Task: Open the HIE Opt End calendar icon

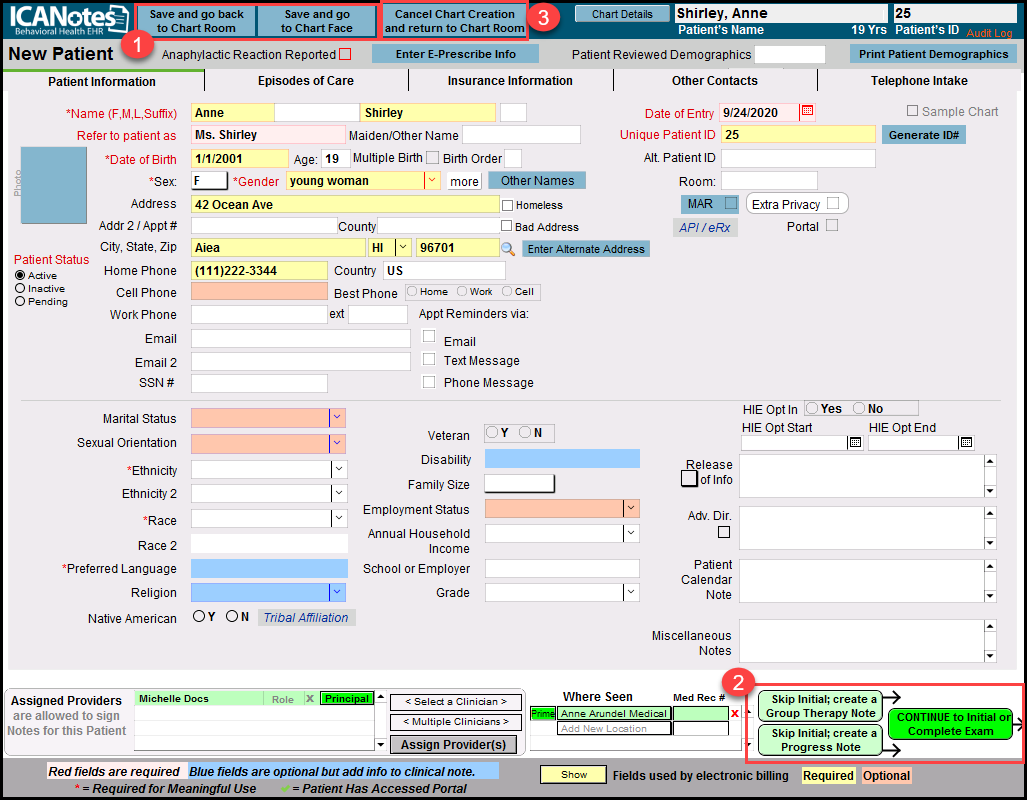Action: pyautogui.click(x=966, y=443)
